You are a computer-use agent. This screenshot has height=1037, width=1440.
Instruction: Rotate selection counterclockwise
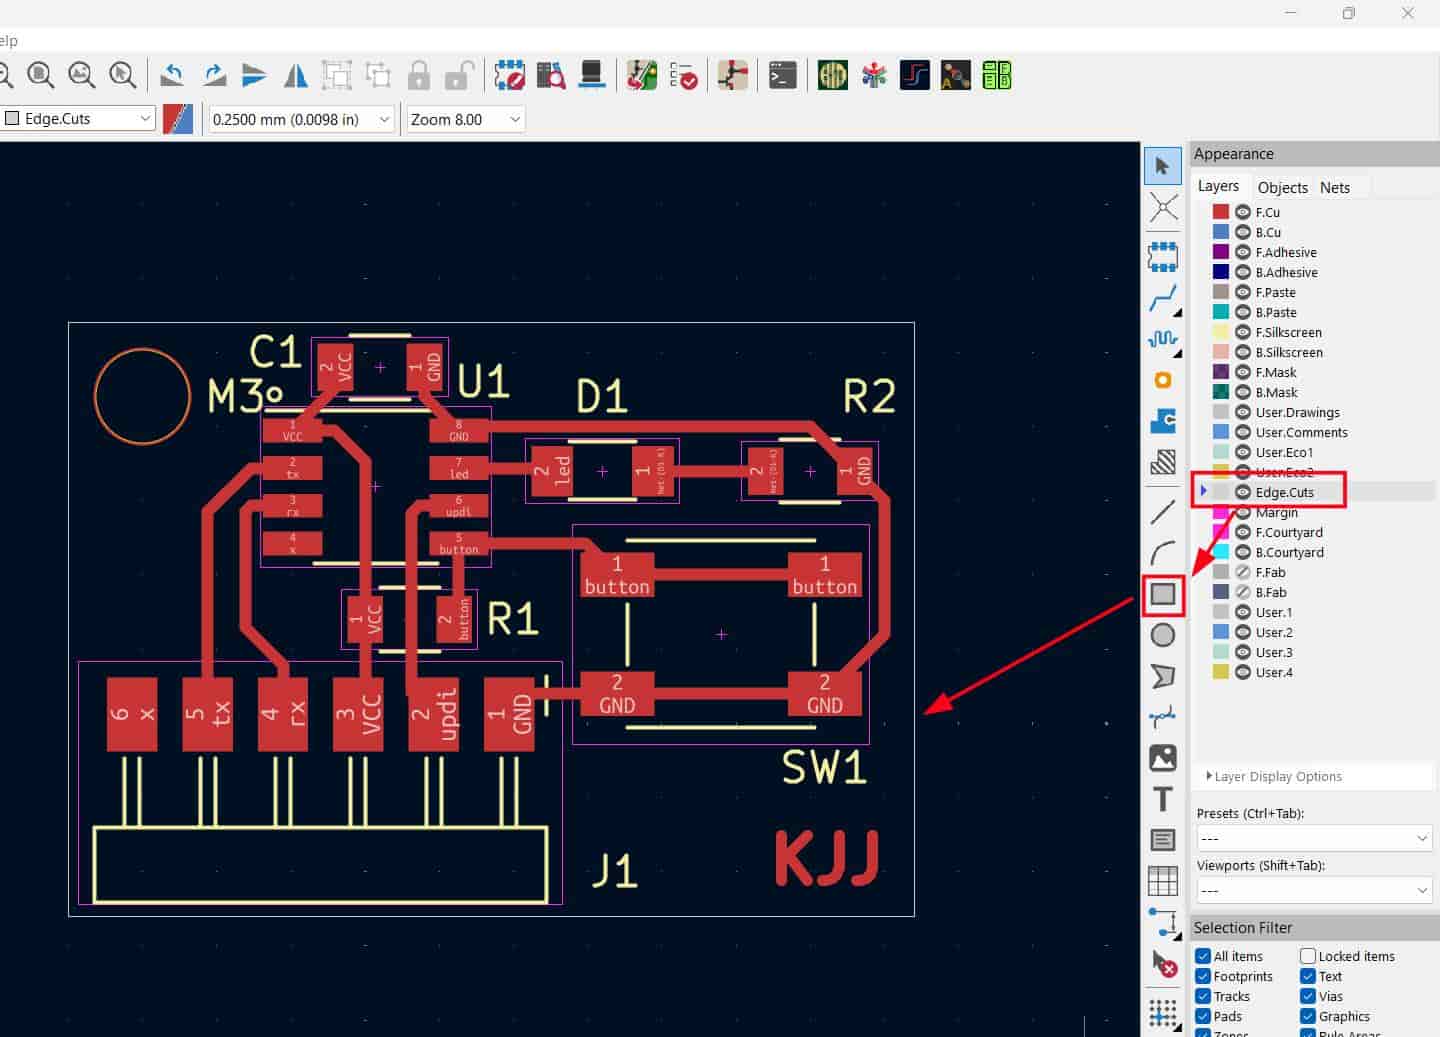point(172,76)
